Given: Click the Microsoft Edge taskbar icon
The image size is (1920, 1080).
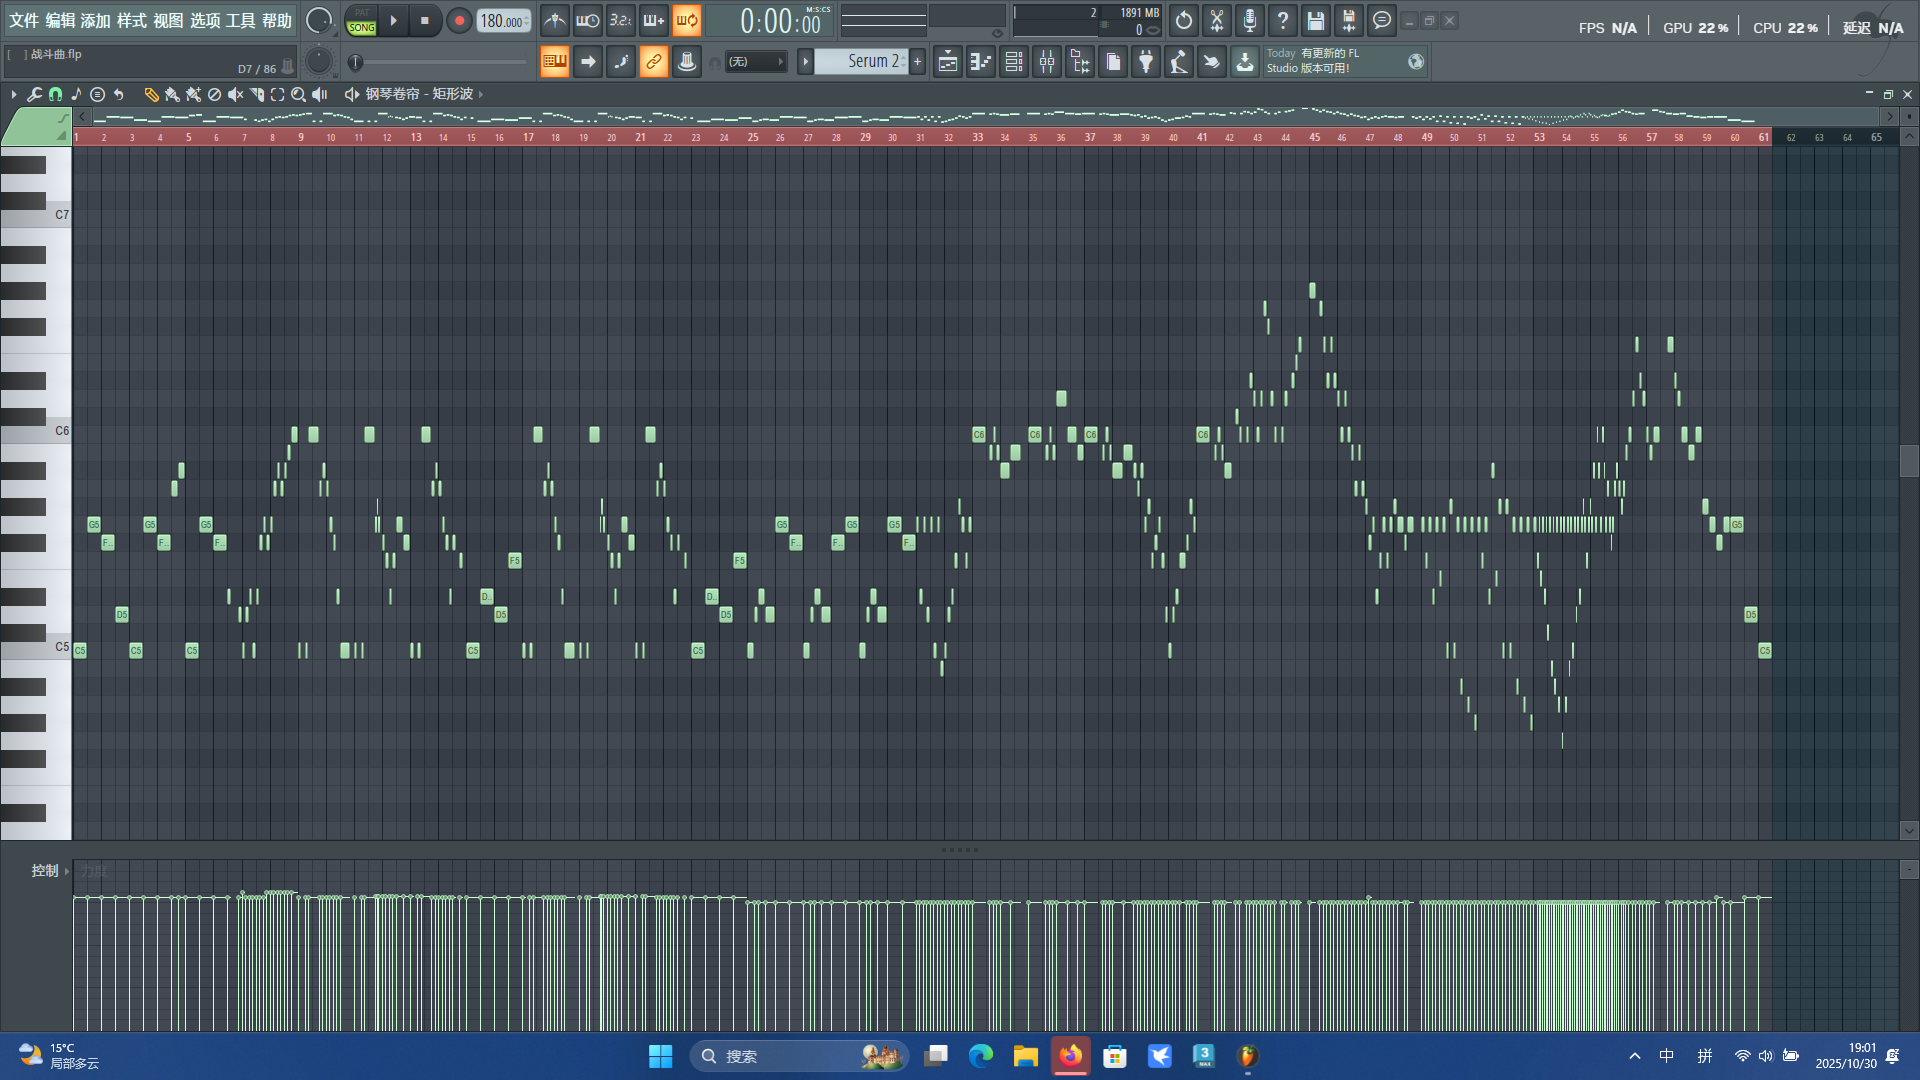Looking at the screenshot, I should pos(980,1056).
